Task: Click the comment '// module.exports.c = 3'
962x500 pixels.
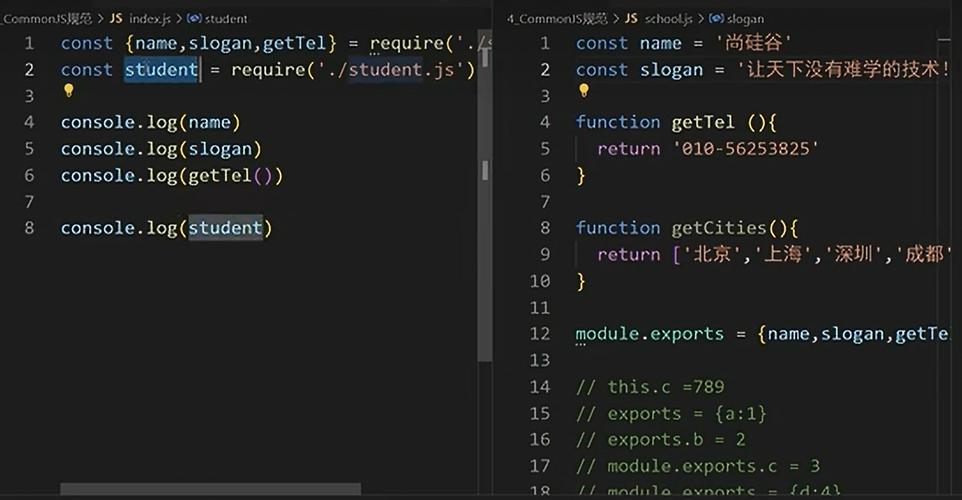Action: pyautogui.click(x=698, y=466)
